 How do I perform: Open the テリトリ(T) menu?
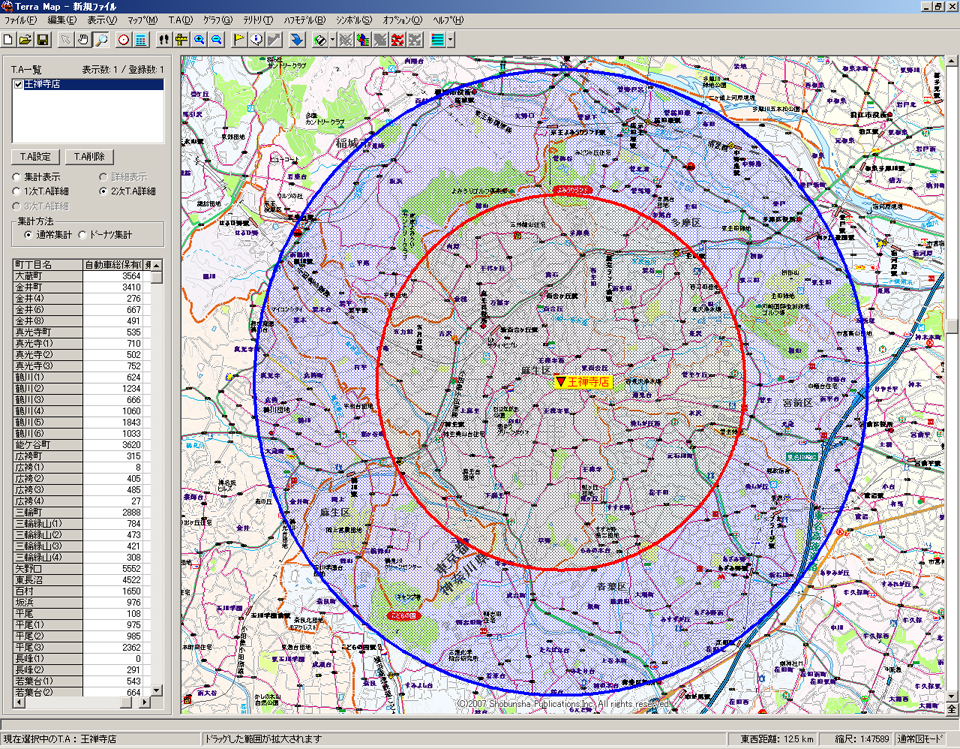[258, 20]
